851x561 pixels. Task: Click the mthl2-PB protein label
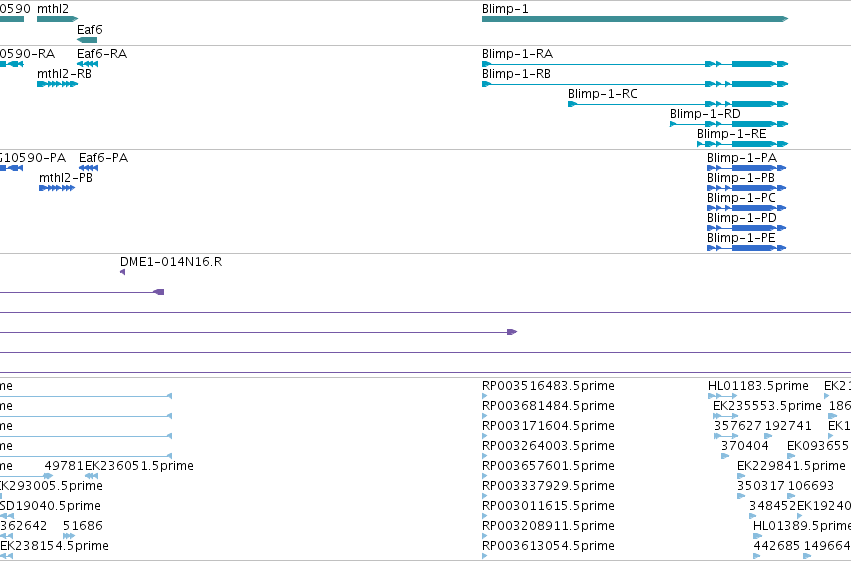tap(66, 178)
